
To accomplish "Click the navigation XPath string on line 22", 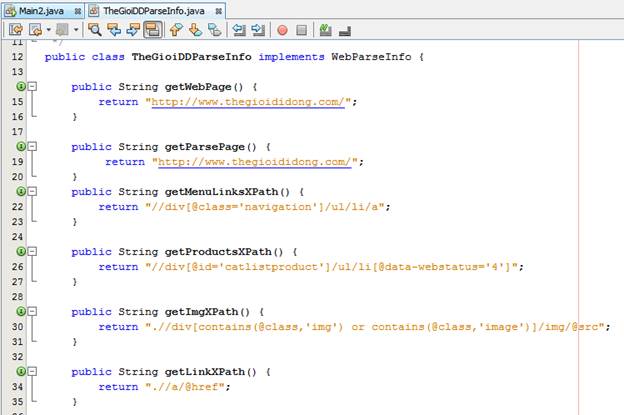I will [x=265, y=207].
